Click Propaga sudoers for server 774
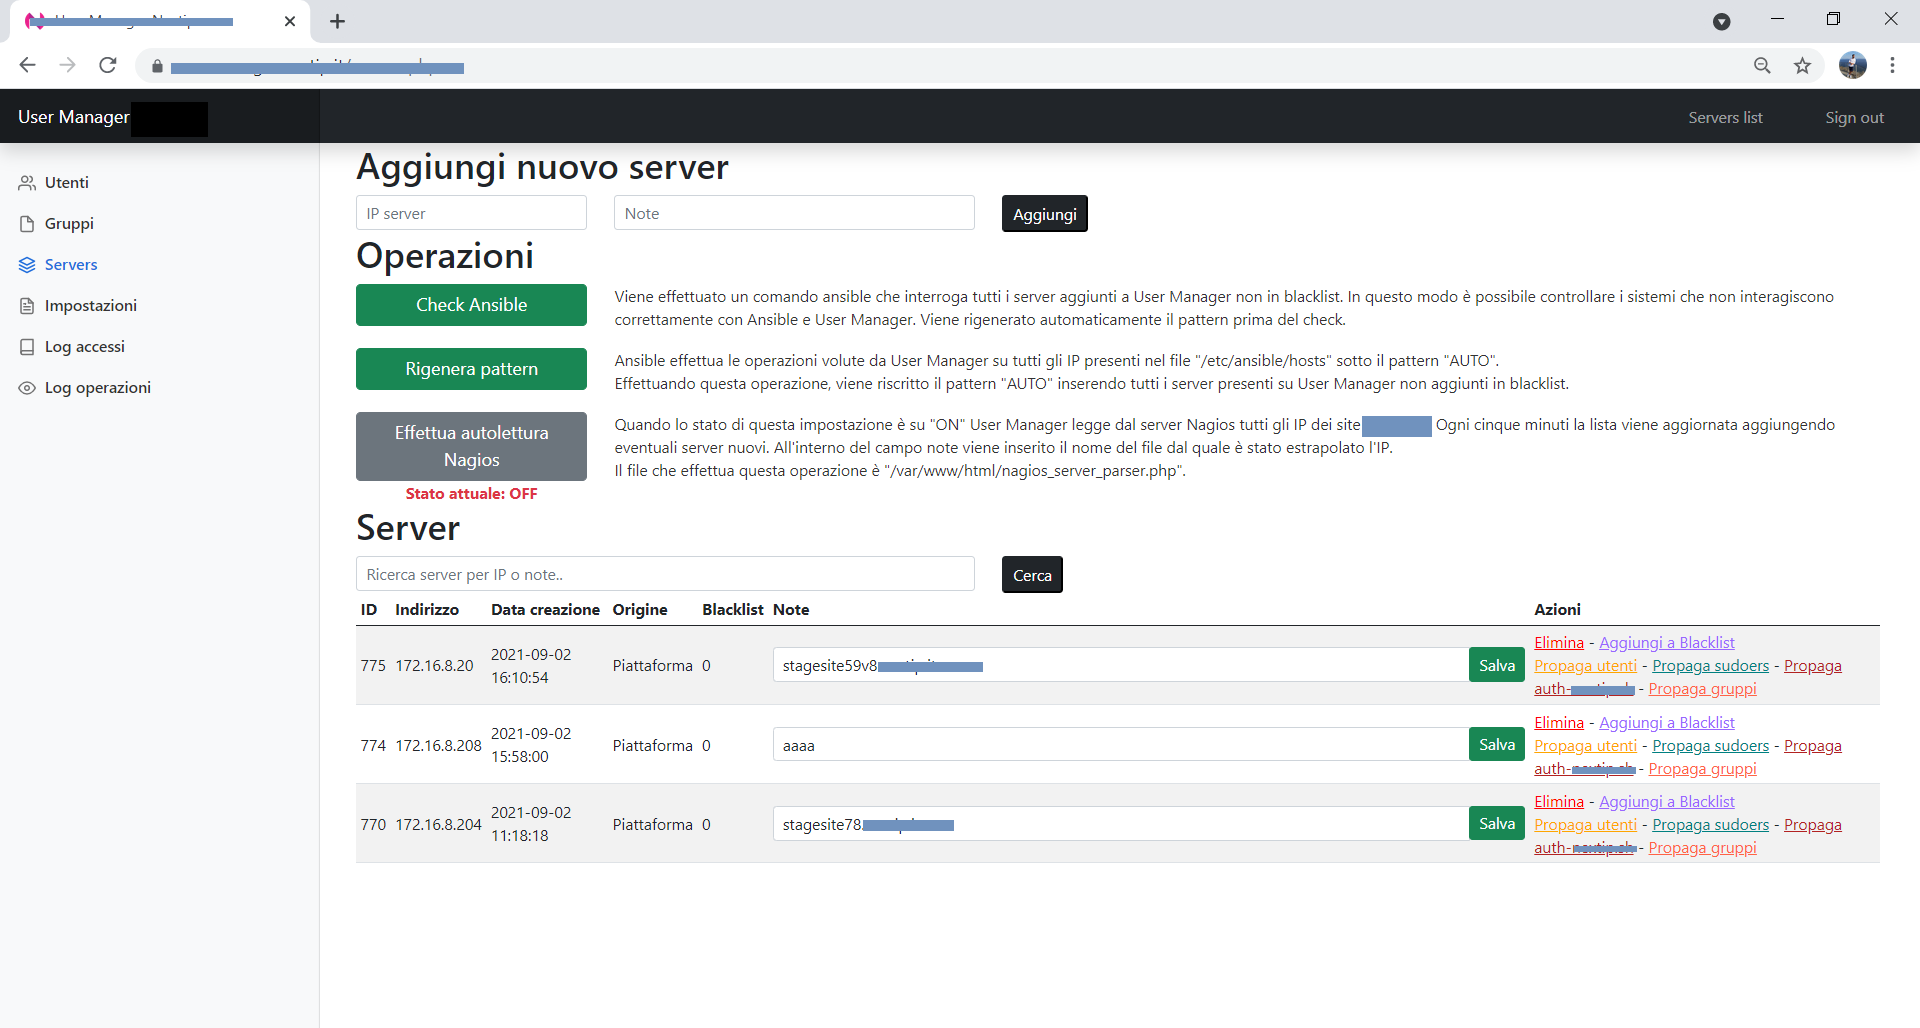This screenshot has width=1920, height=1028. point(1710,745)
